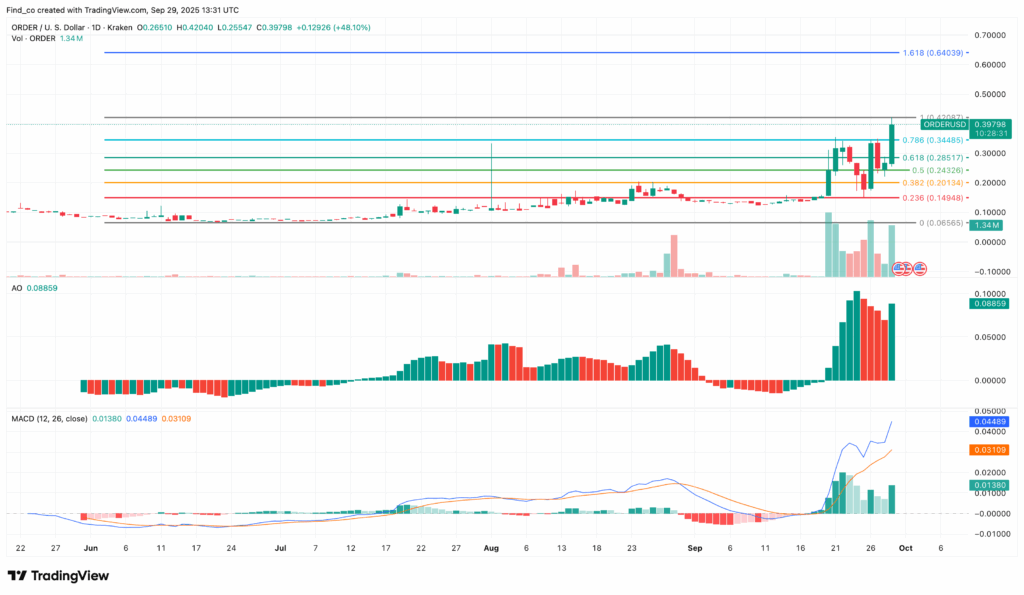Image resolution: width=1024 pixels, height=595 pixels.
Task: Click the ORDER / U.S. Dollar chart title
Action: [48, 27]
